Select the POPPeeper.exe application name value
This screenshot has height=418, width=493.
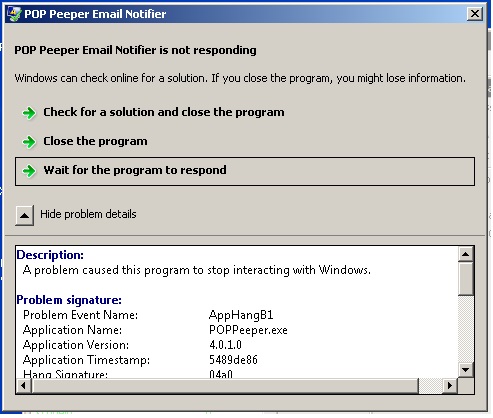coord(248,330)
